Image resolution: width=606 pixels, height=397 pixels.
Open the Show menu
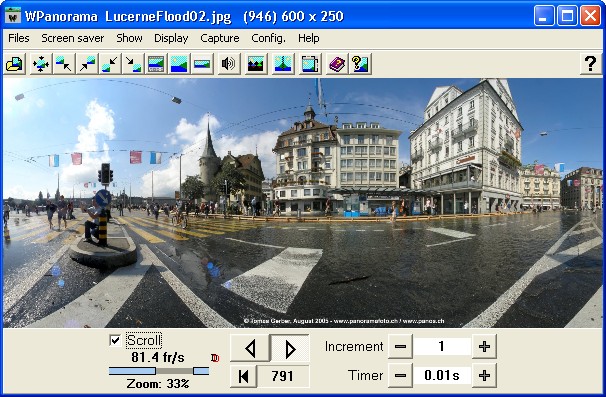[x=129, y=38]
